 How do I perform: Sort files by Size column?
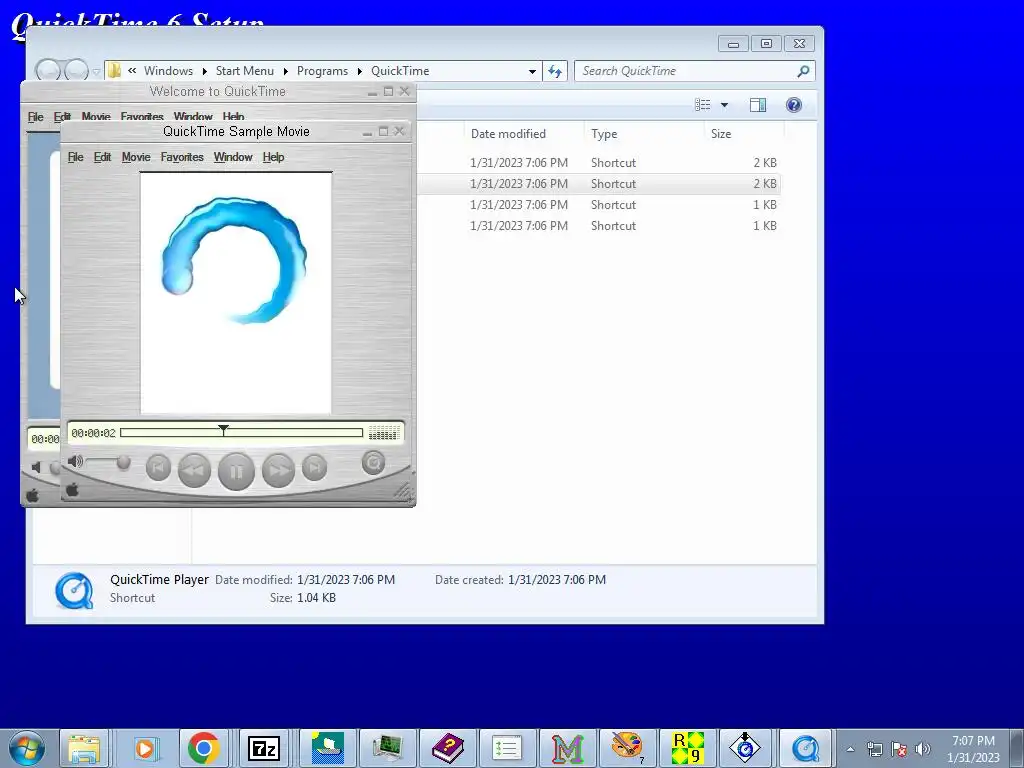pyautogui.click(x=744, y=134)
